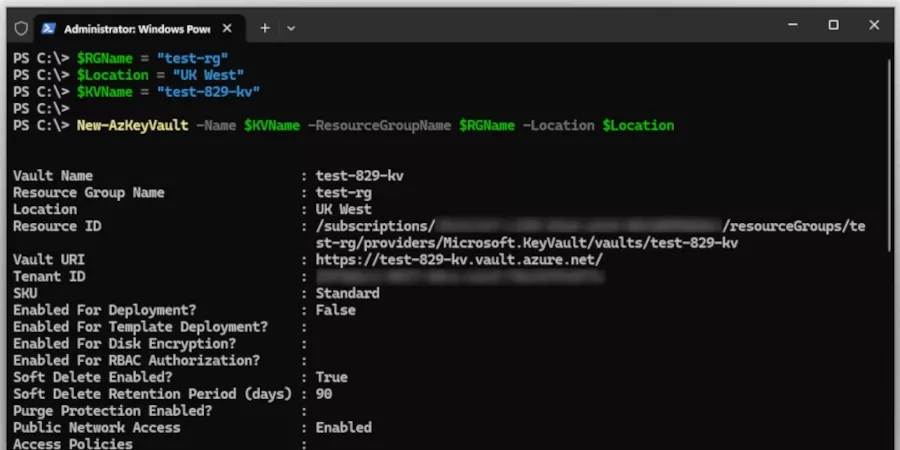Click the retention period value 90
Image resolution: width=900 pixels, height=450 pixels.
click(x=324, y=394)
